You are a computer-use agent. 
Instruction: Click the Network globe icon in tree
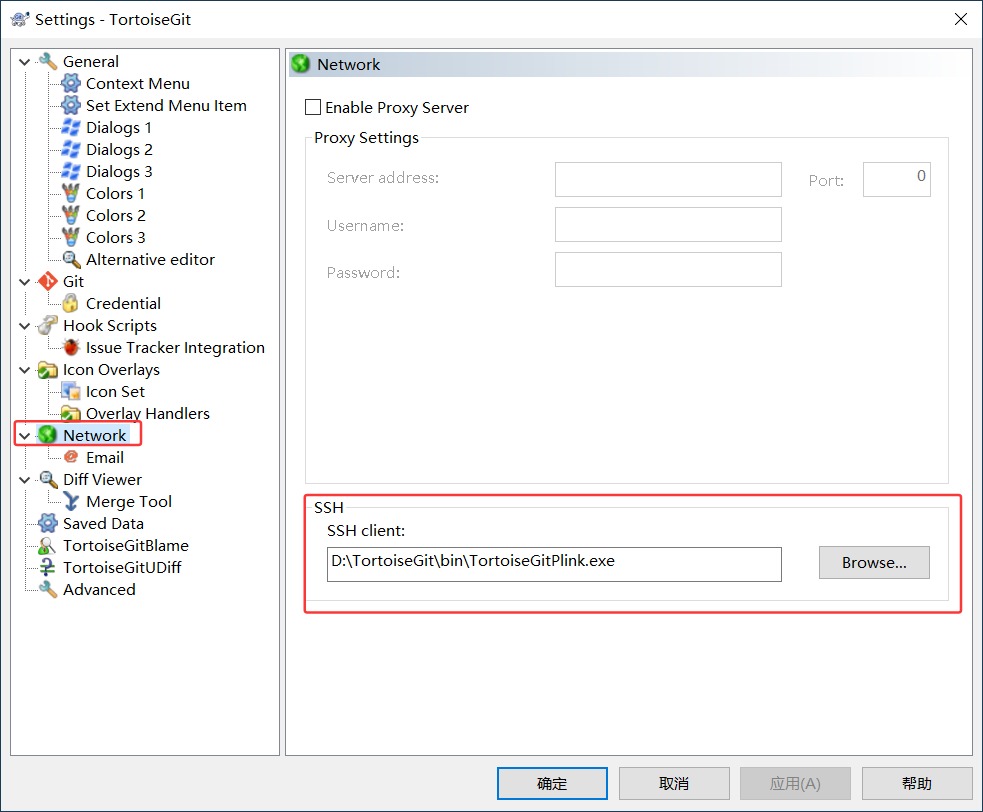tap(48, 435)
